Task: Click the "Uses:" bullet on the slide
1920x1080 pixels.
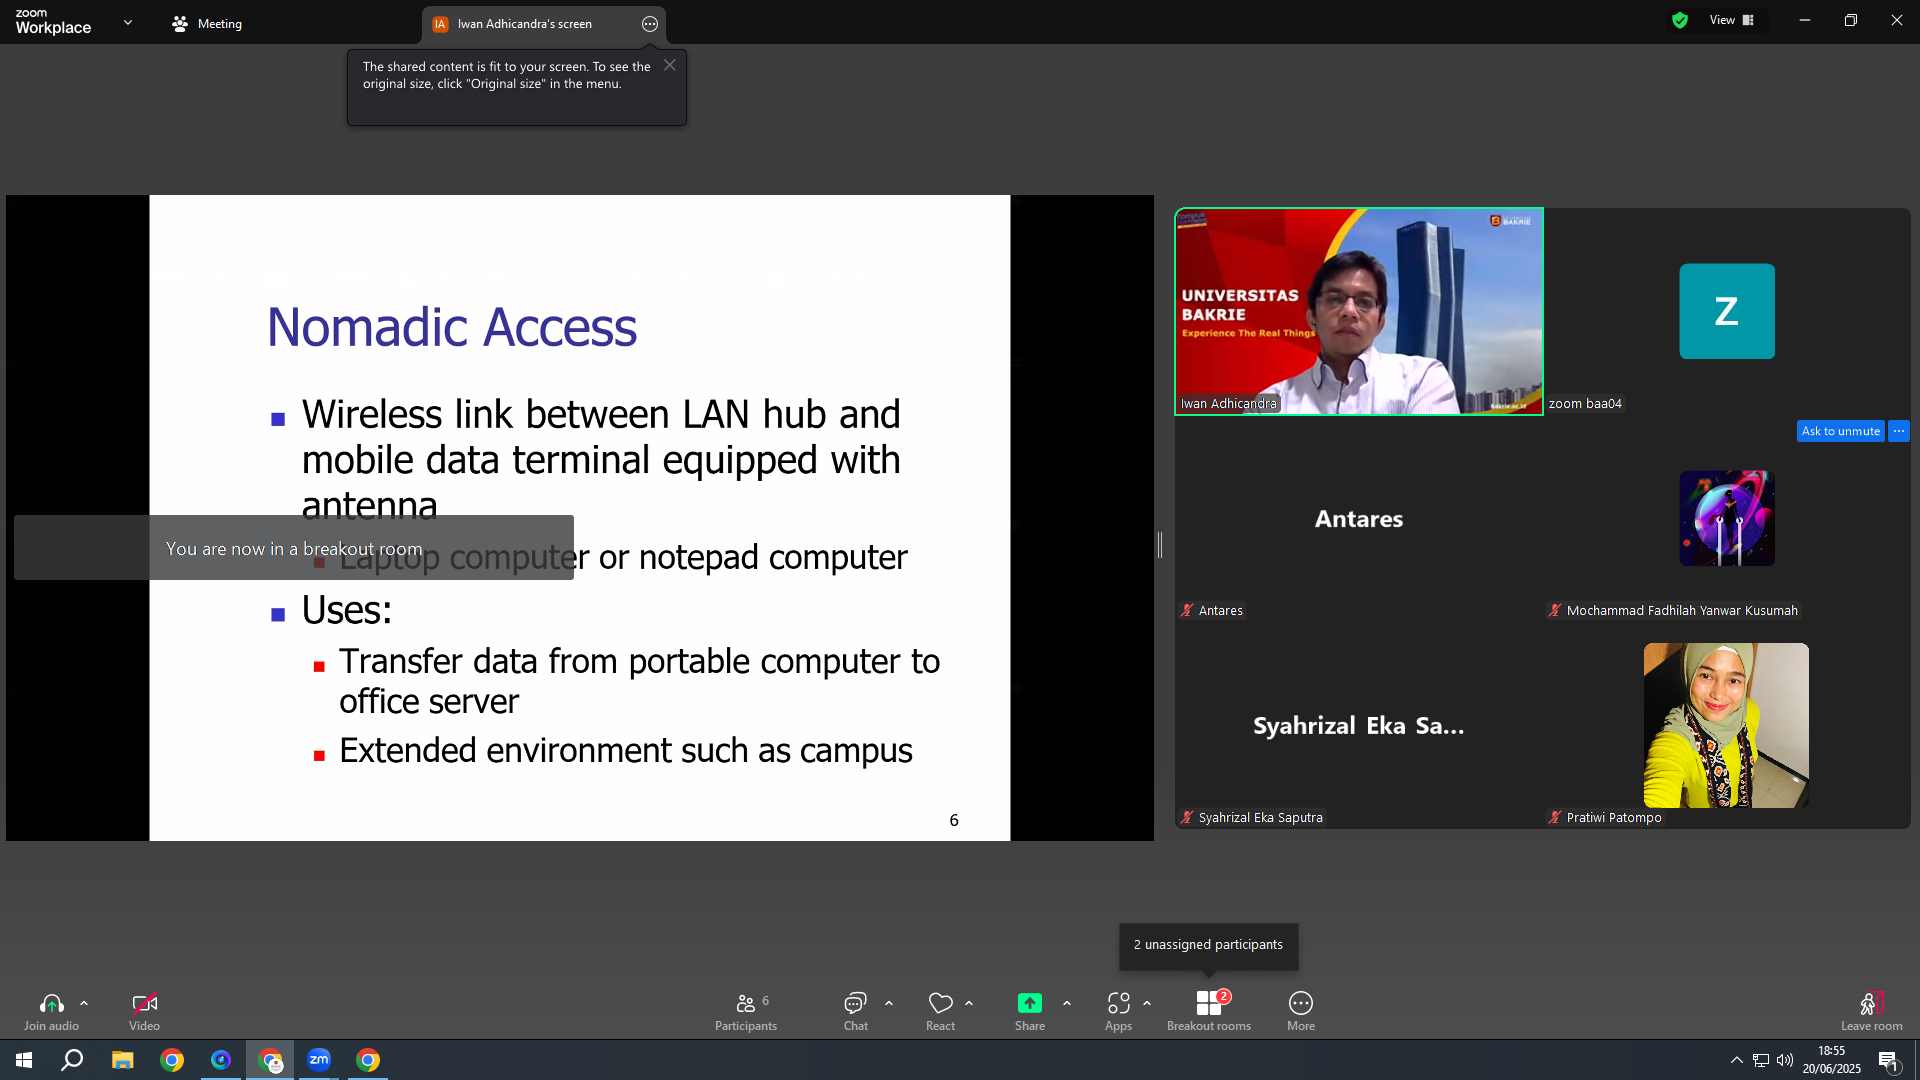Action: pos(347,610)
